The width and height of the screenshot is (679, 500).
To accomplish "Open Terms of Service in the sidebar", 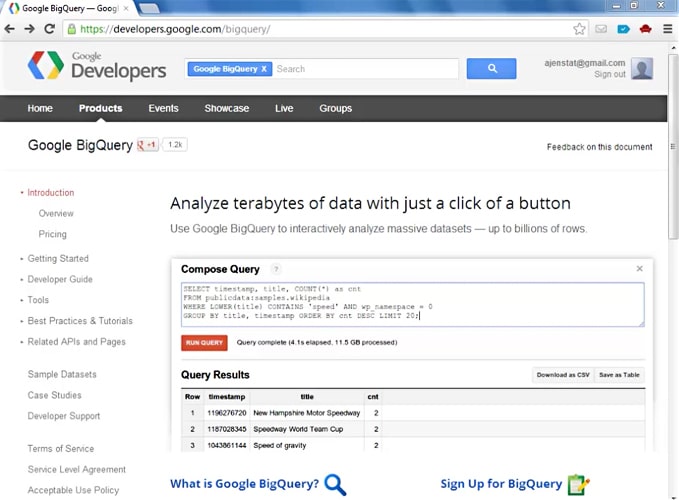I will [x=61, y=449].
